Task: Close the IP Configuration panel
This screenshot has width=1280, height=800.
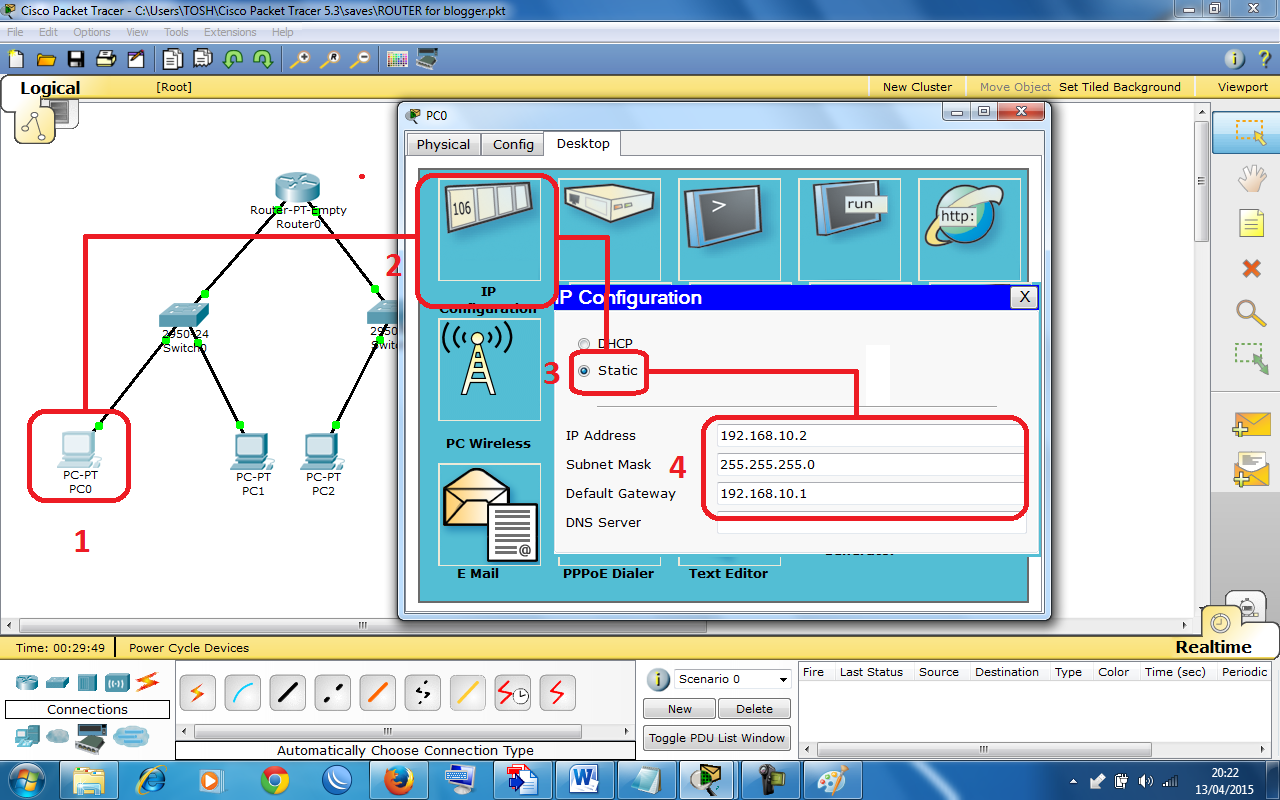Action: (1023, 297)
